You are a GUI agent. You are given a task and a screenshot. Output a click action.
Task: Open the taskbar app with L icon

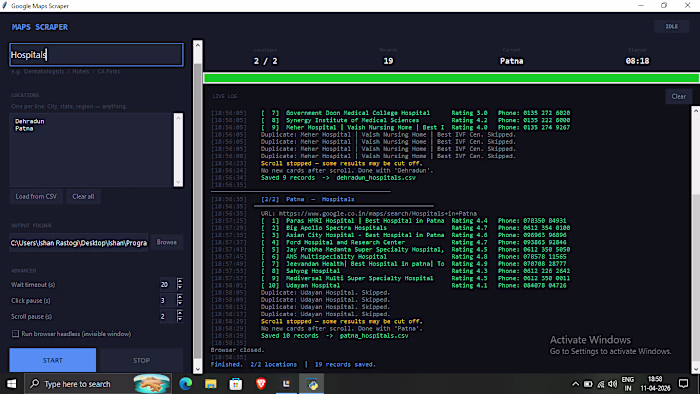286,384
